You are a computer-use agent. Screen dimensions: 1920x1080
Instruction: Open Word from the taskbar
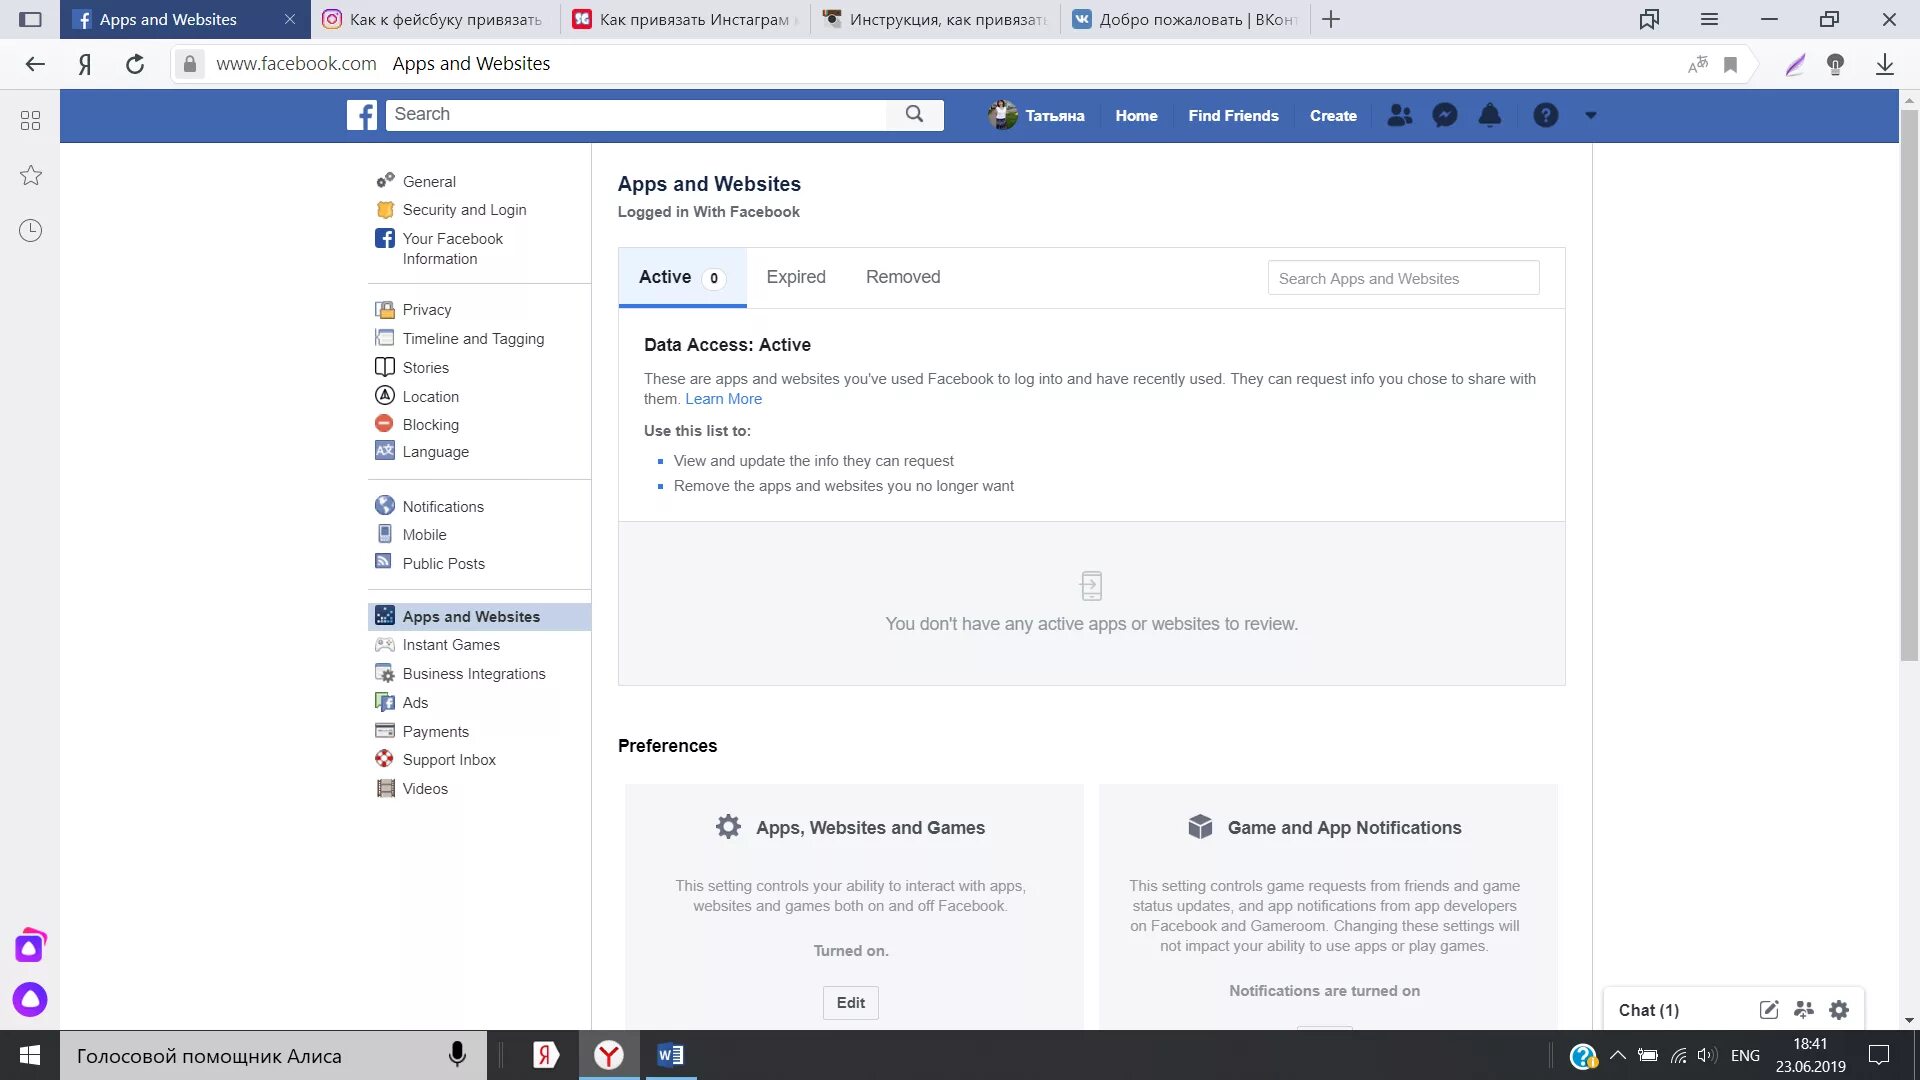670,1055
